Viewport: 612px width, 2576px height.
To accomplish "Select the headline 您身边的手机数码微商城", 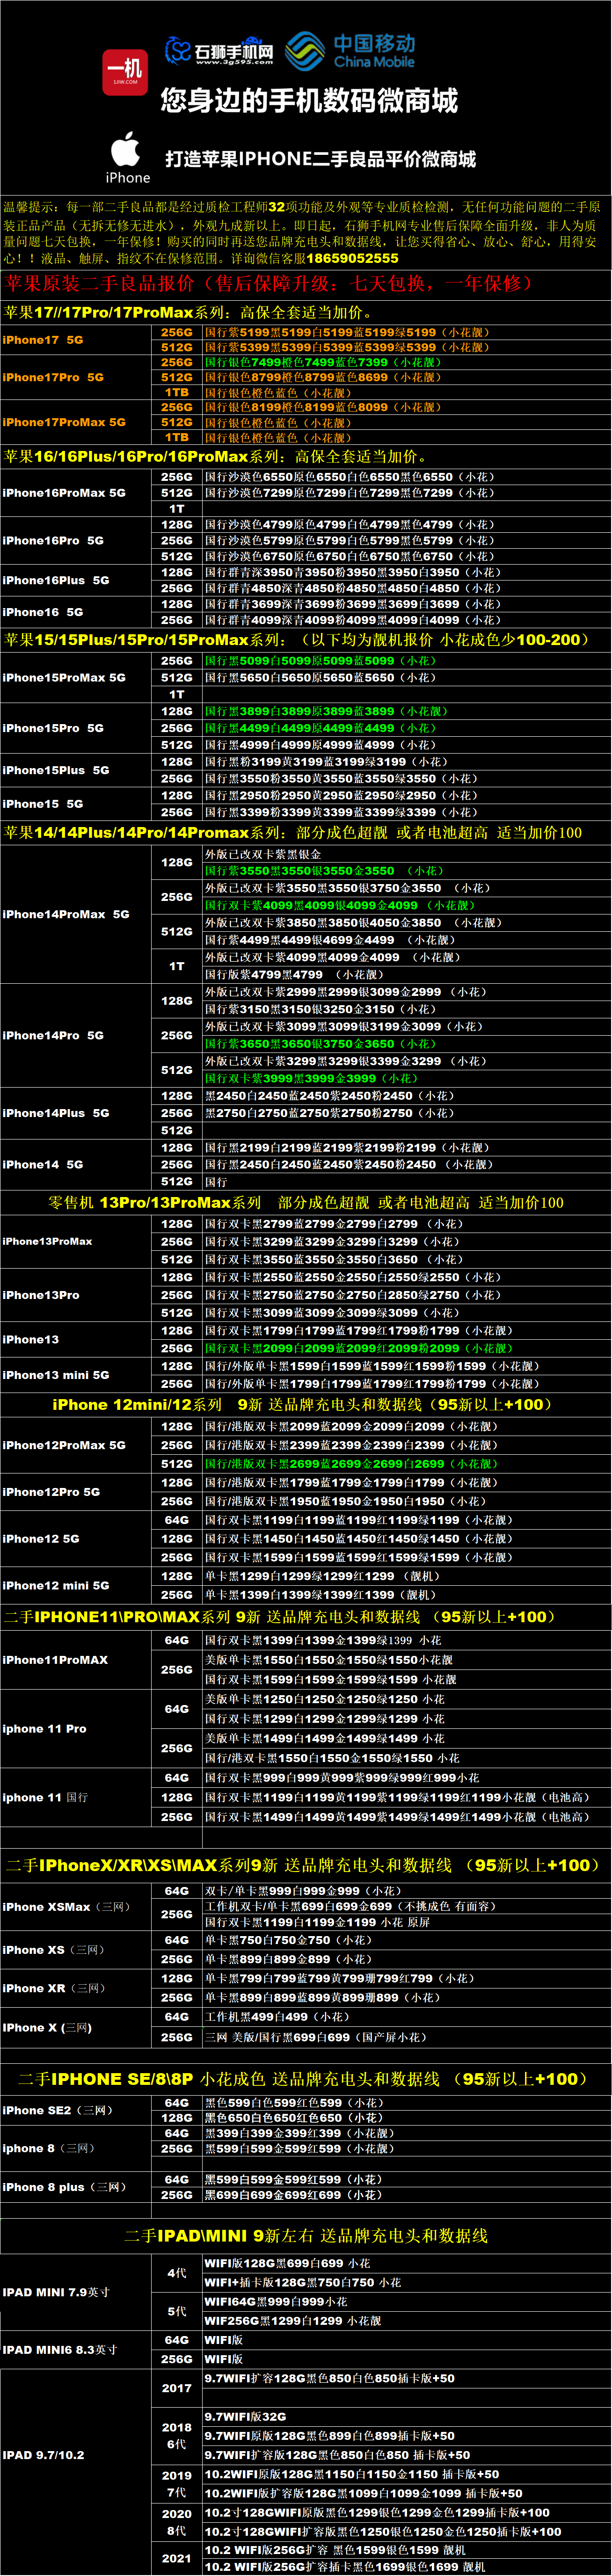I will pyautogui.click(x=309, y=101).
